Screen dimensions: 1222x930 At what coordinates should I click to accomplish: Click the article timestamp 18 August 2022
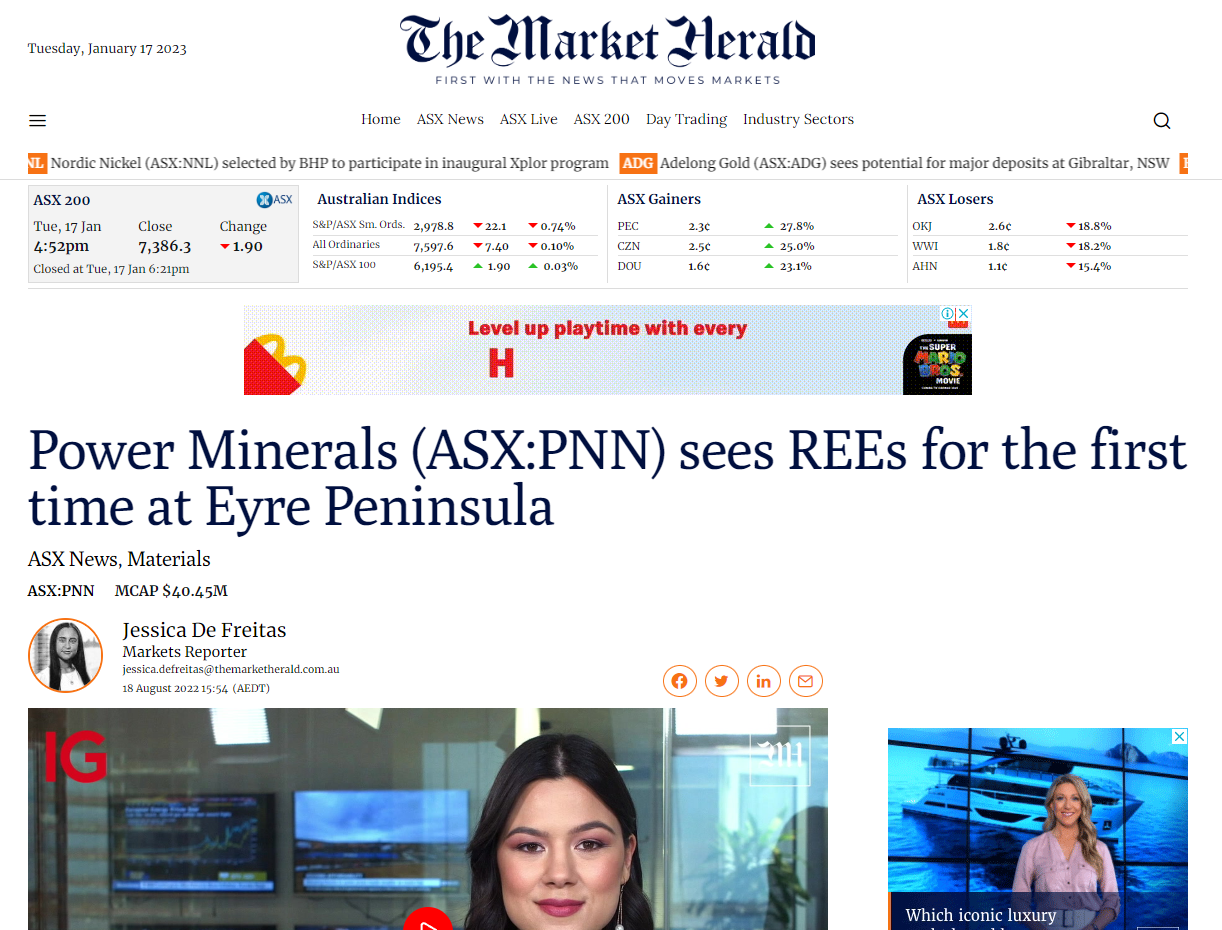[x=196, y=688]
